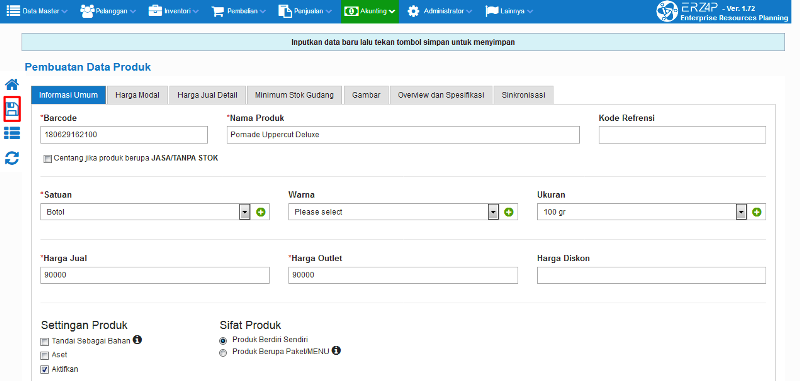The image size is (800, 381).
Task: Add new Satuan with green plus
Action: [261, 212]
